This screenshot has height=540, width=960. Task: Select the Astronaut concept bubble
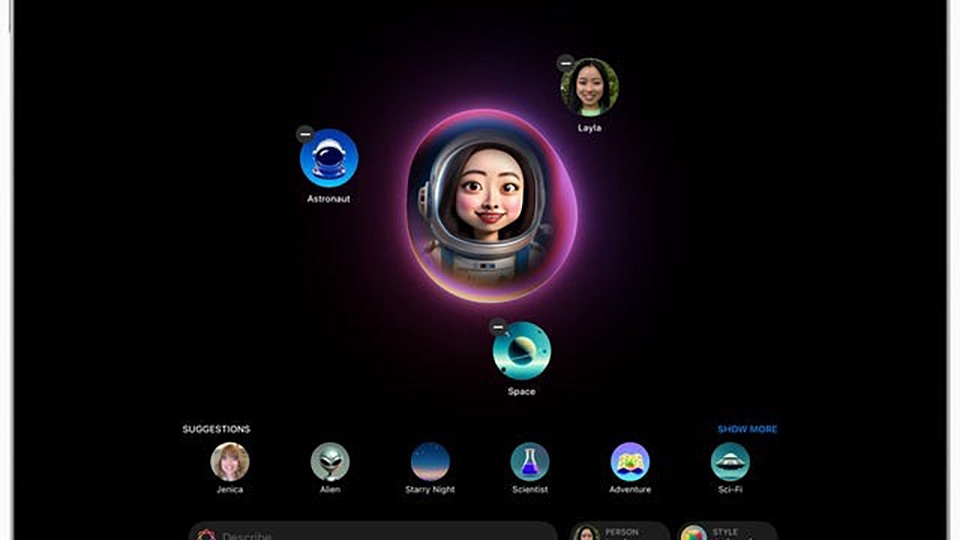329,158
